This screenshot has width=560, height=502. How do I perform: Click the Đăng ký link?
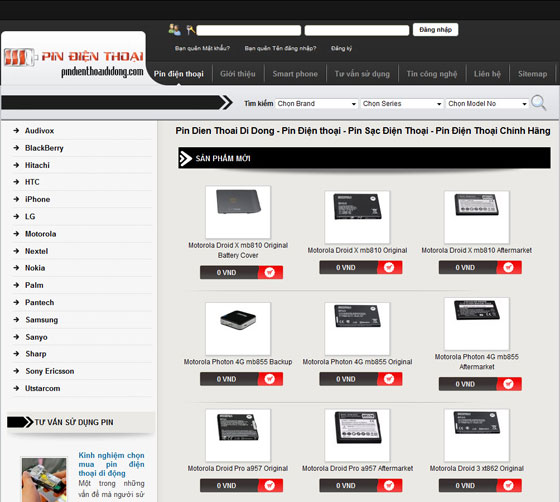click(x=341, y=48)
